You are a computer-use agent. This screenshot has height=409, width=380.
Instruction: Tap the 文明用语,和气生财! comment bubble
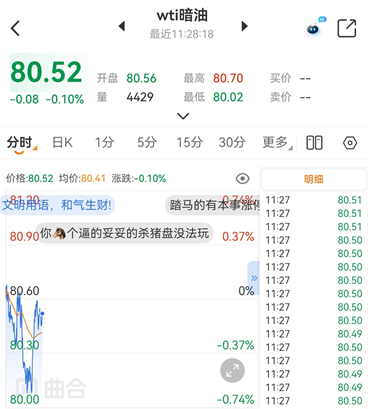(57, 205)
